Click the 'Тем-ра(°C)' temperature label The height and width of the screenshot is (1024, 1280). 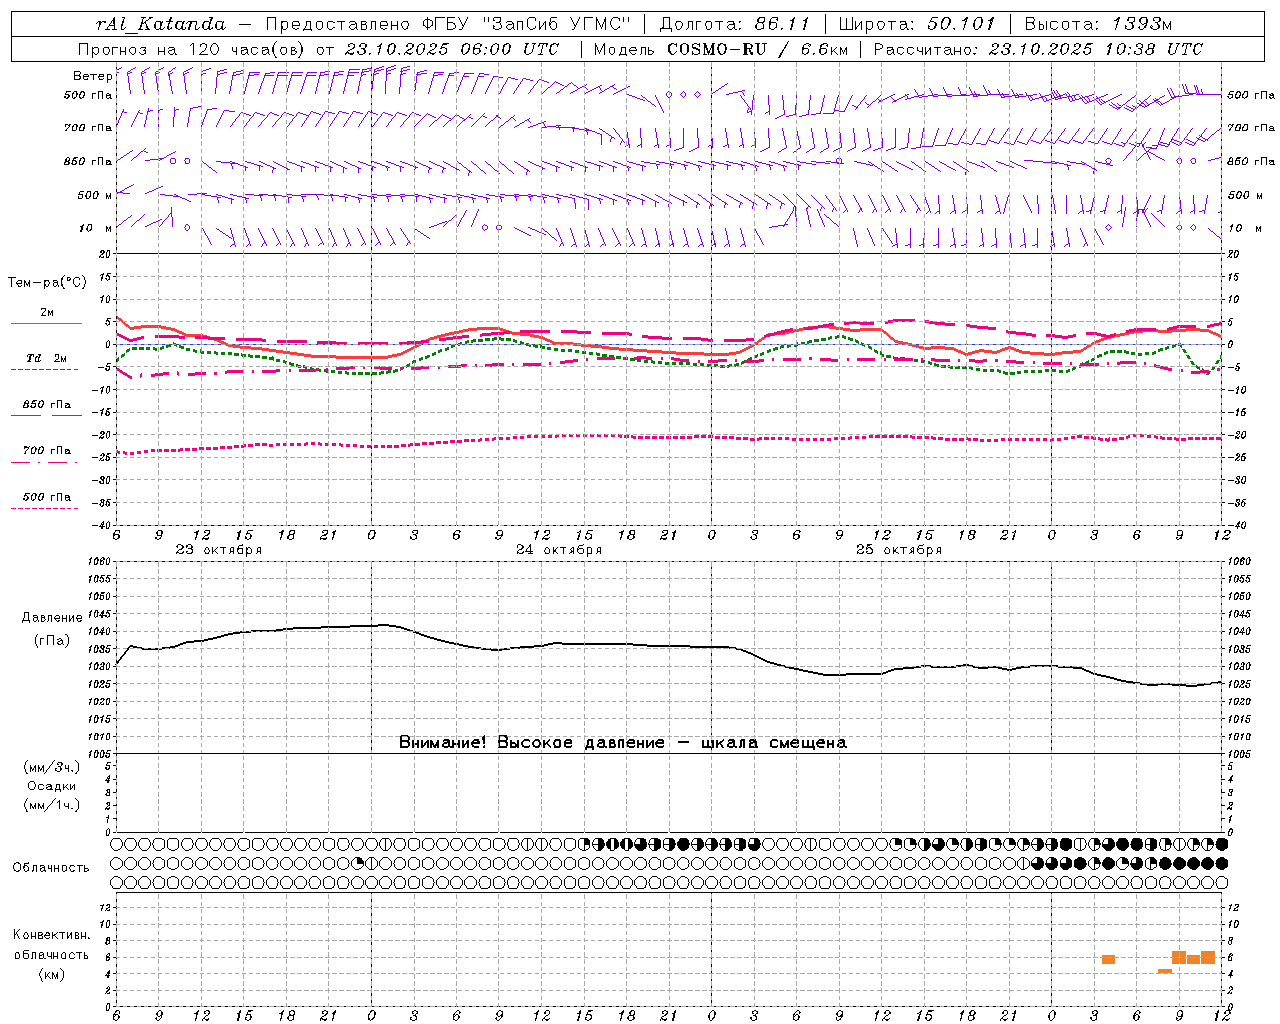coord(47,283)
